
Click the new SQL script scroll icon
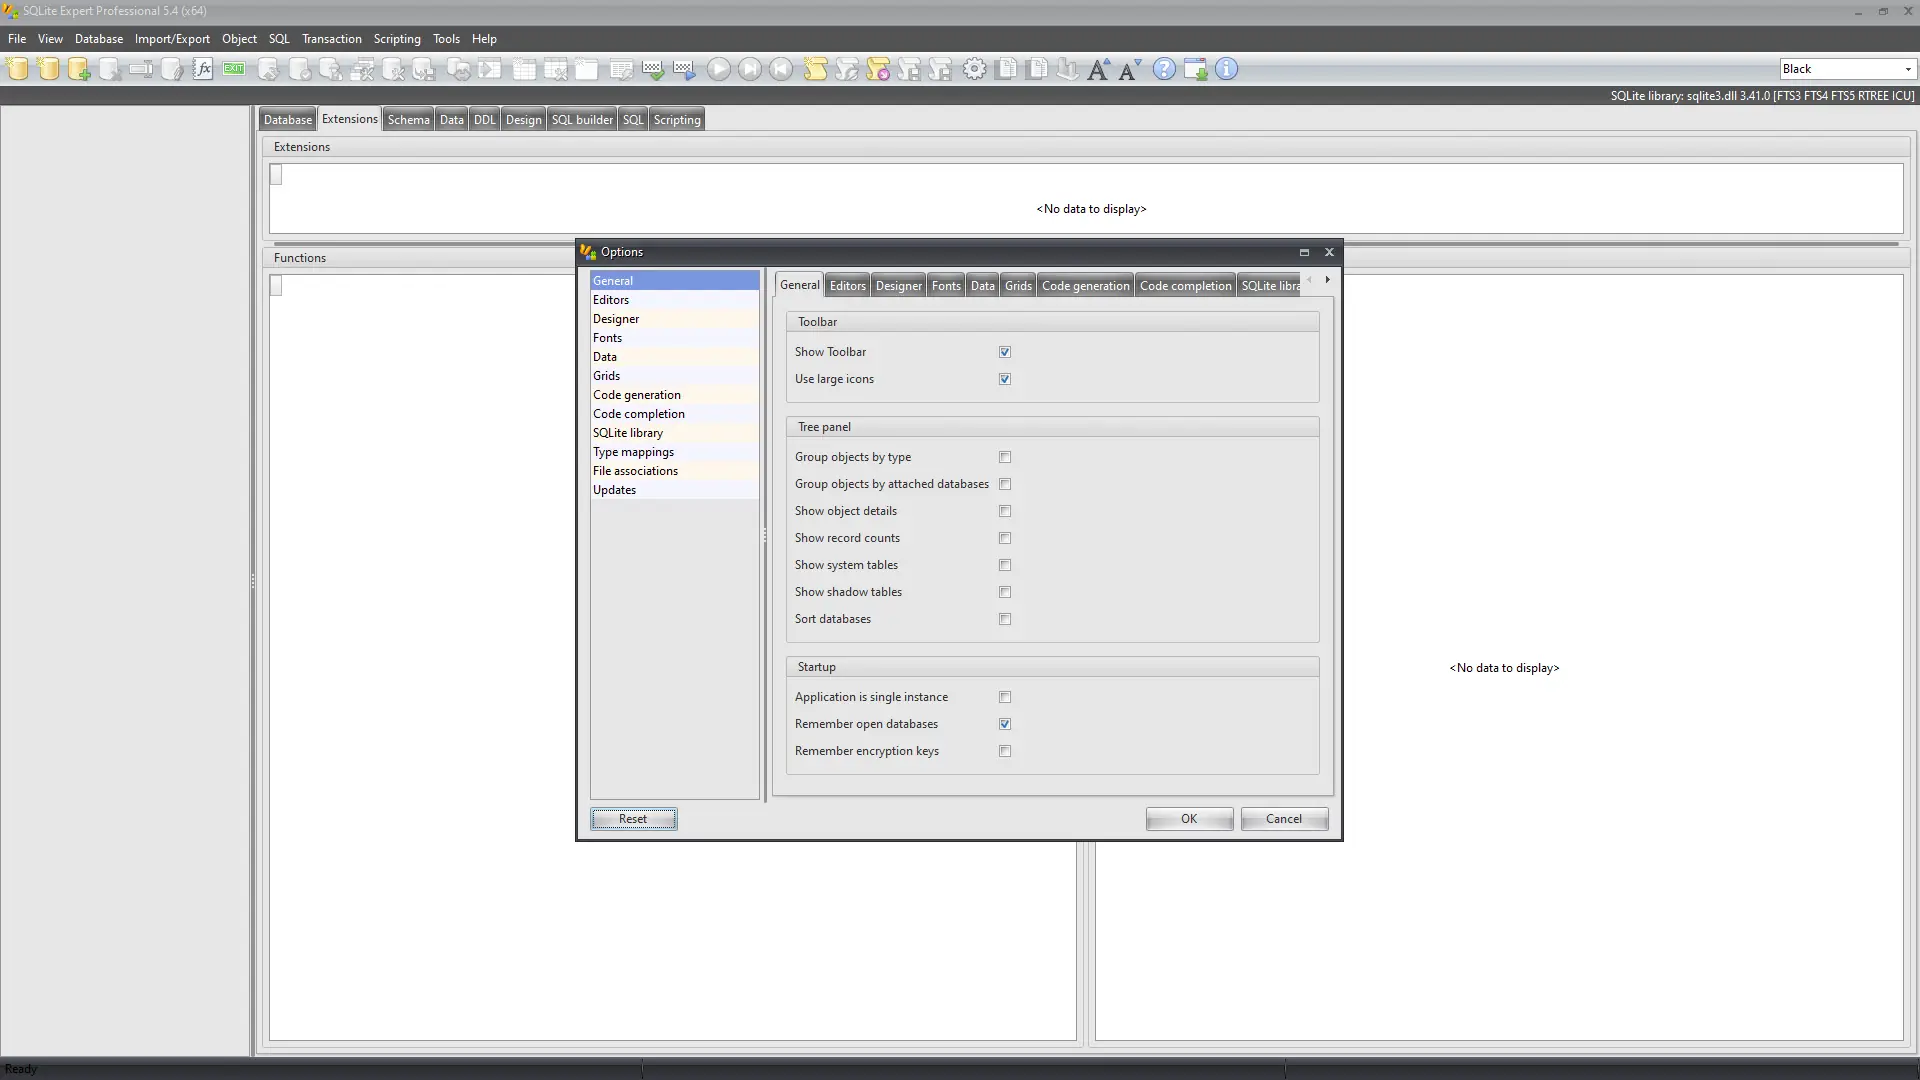[816, 69]
